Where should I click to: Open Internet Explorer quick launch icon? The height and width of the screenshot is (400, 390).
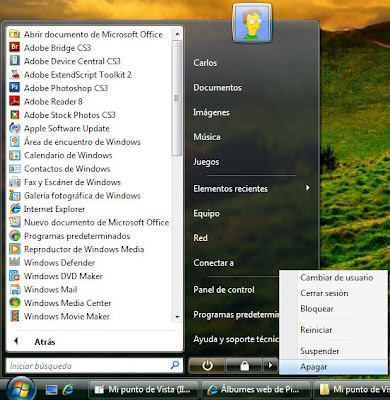(x=68, y=389)
